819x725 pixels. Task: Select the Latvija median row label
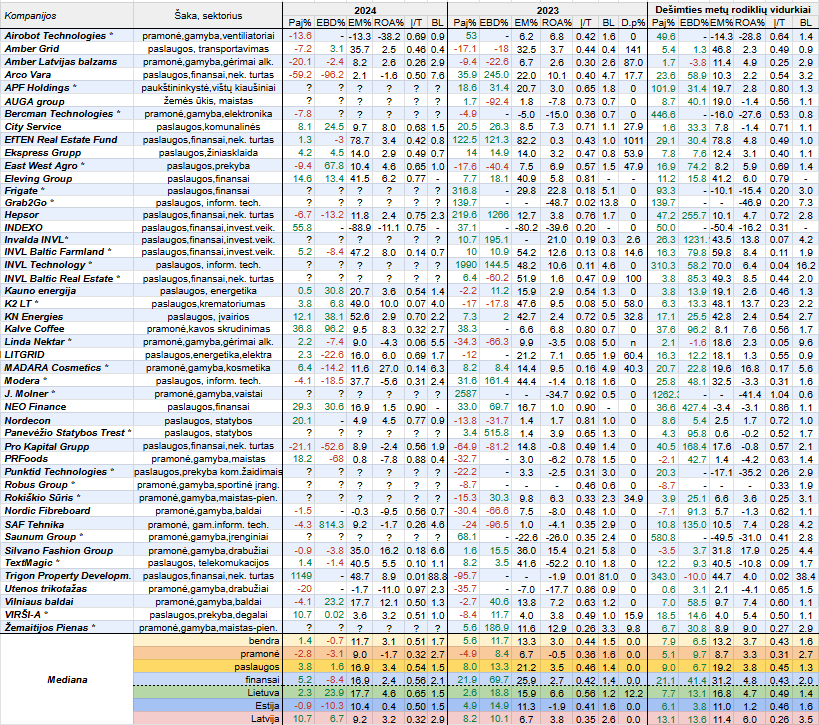[265, 719]
